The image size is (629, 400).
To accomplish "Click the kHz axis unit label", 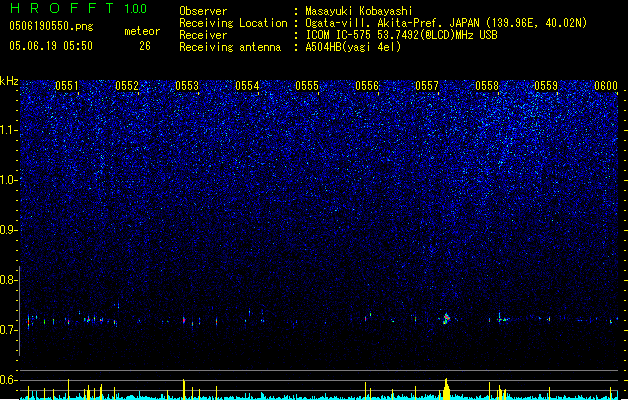I will pyautogui.click(x=9, y=81).
